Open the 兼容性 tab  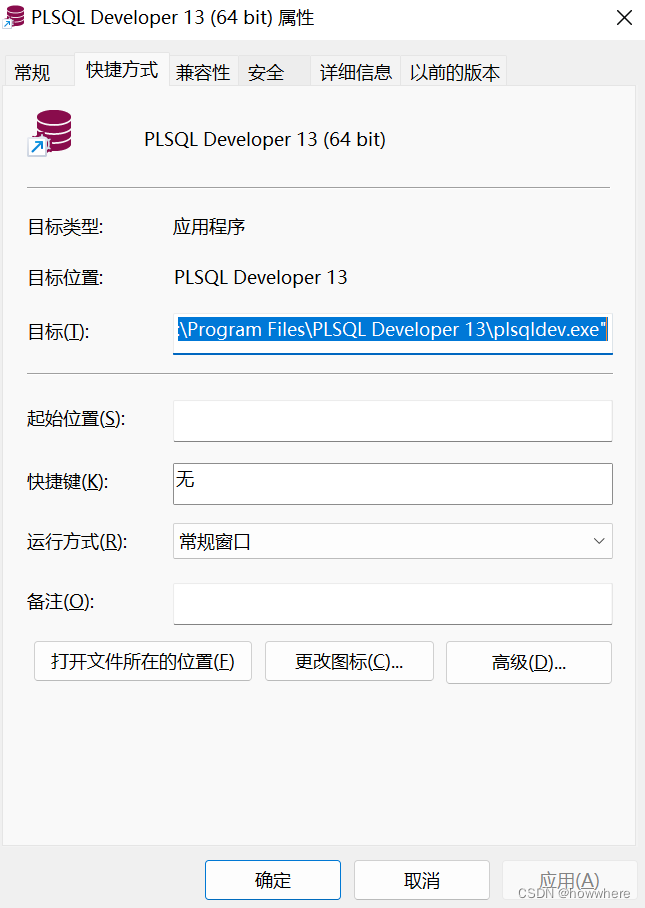coord(203,72)
